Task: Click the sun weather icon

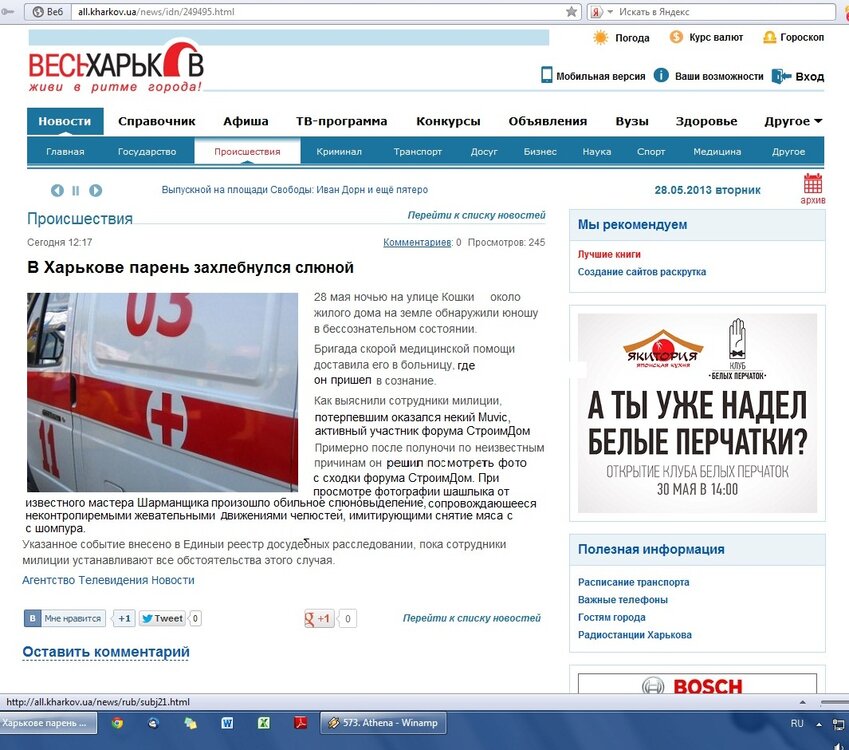Action: coord(600,37)
